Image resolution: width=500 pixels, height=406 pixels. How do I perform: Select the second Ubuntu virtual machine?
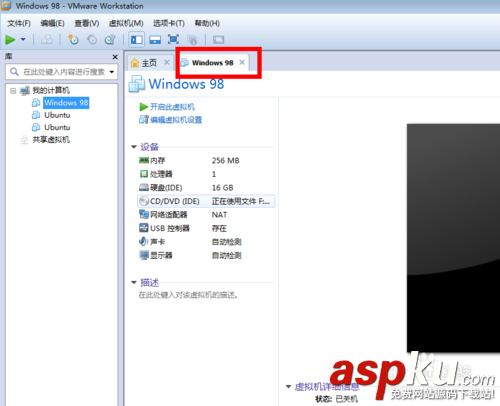pyautogui.click(x=57, y=127)
